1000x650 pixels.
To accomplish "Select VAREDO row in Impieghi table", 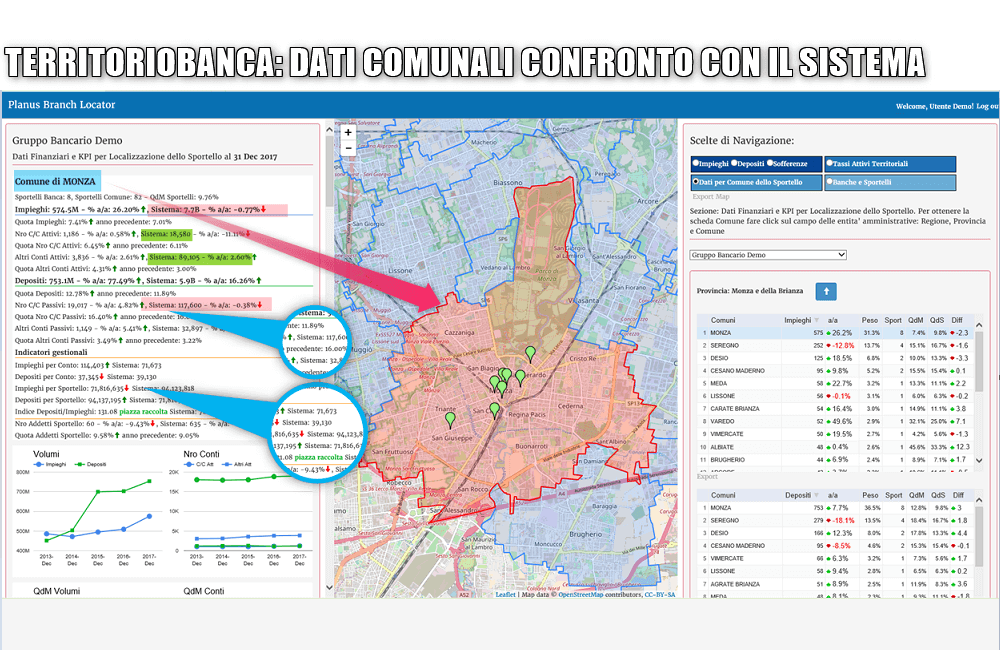I will (834, 422).
